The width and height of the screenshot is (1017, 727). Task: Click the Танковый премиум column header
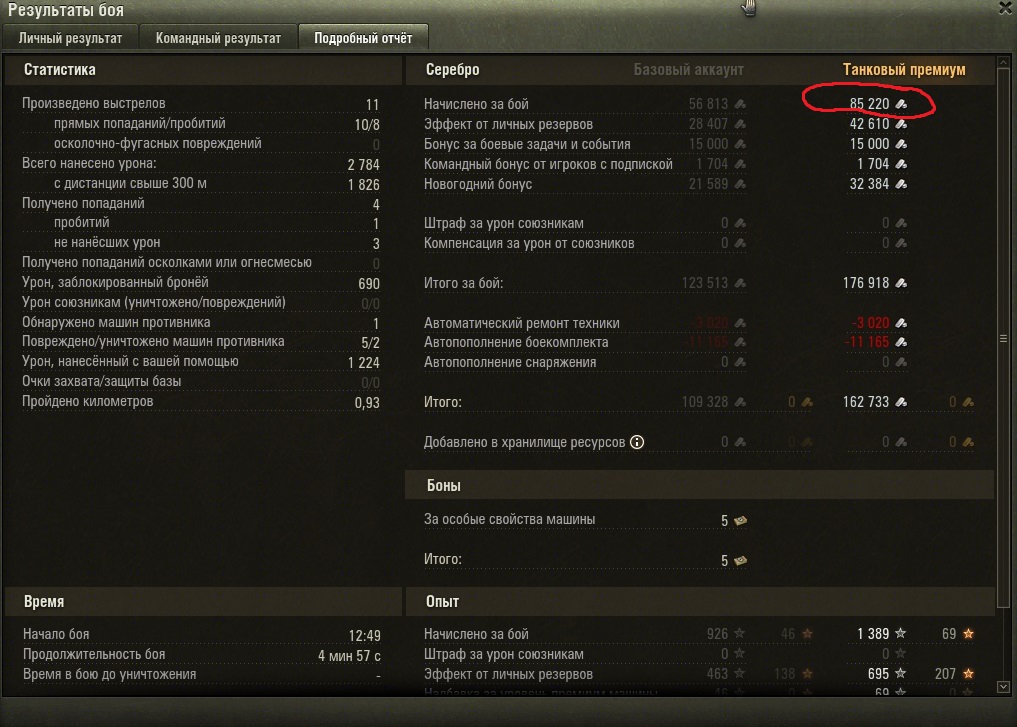[903, 69]
